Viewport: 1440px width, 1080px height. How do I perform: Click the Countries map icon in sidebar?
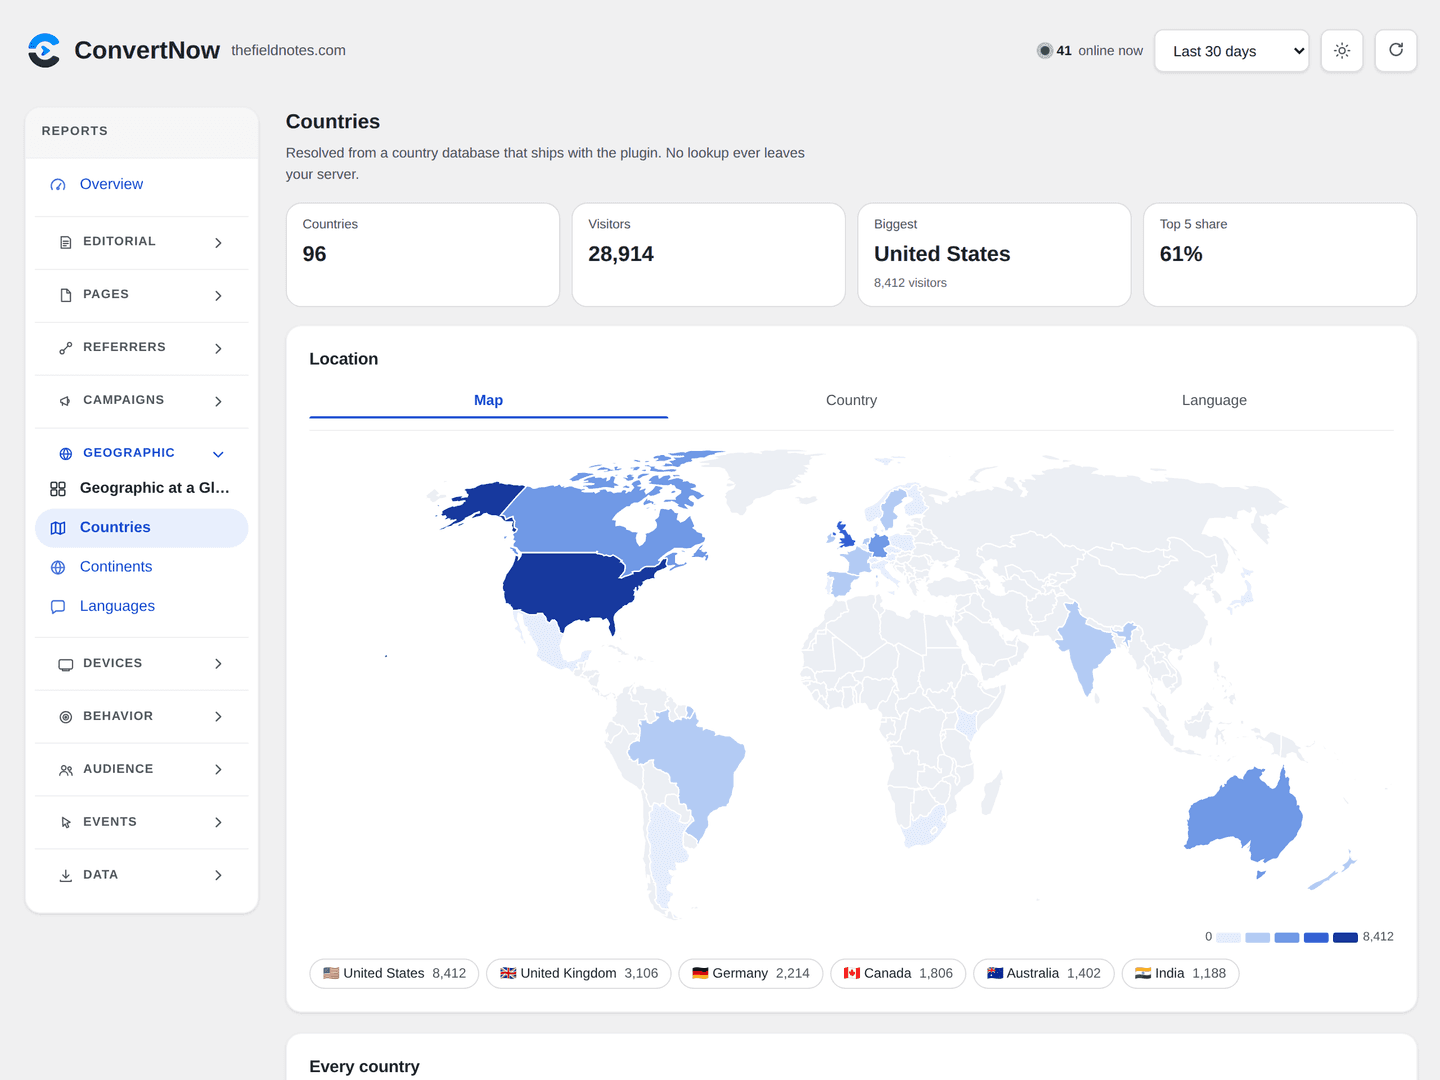[58, 528]
